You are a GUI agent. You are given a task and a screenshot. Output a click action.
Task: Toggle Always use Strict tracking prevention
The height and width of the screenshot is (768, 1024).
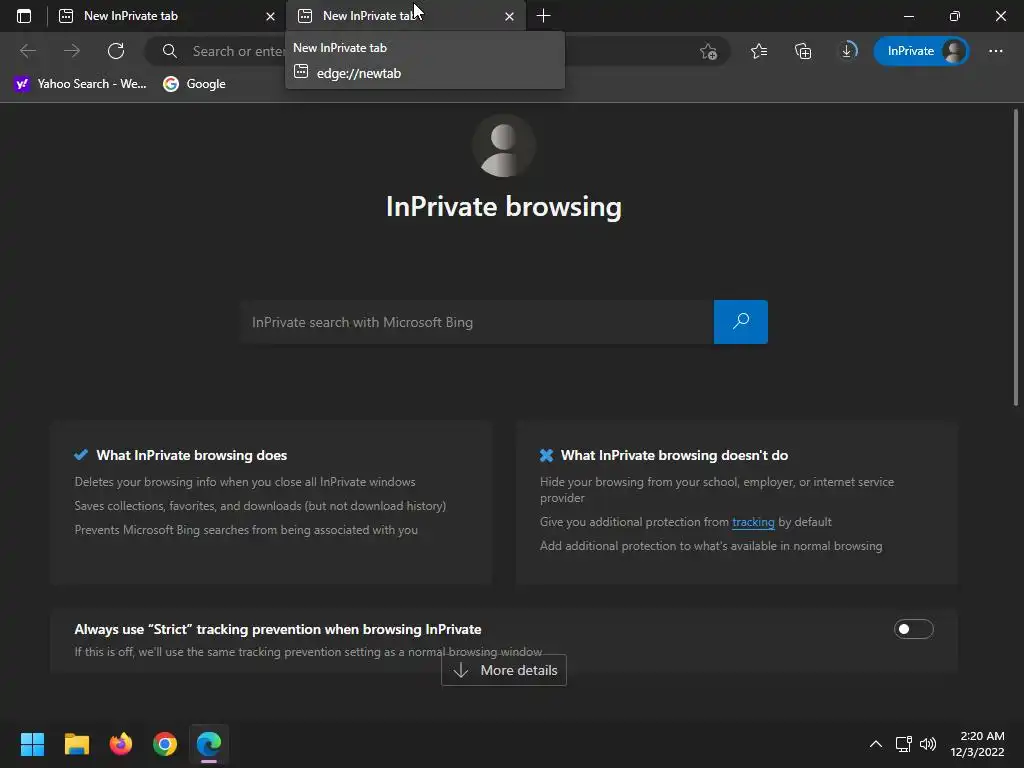tap(914, 629)
